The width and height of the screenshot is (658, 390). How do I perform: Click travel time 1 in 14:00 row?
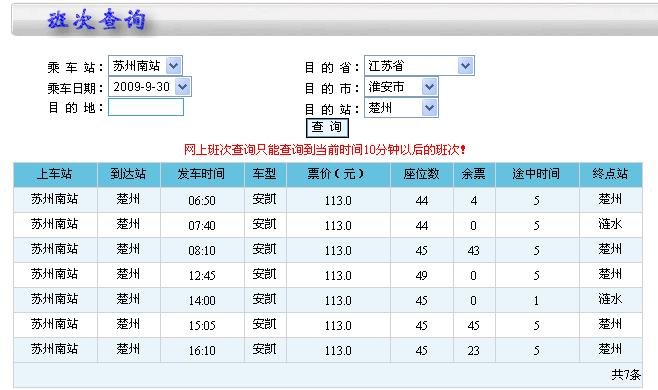(x=537, y=301)
